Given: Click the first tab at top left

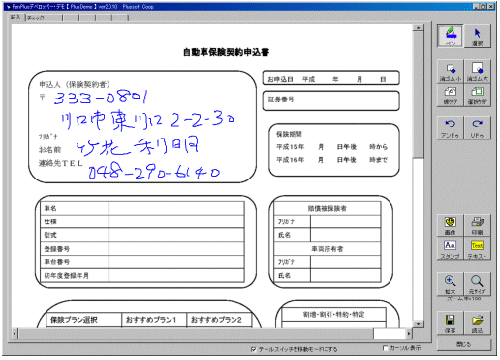Looking at the screenshot, I should coord(16,17).
